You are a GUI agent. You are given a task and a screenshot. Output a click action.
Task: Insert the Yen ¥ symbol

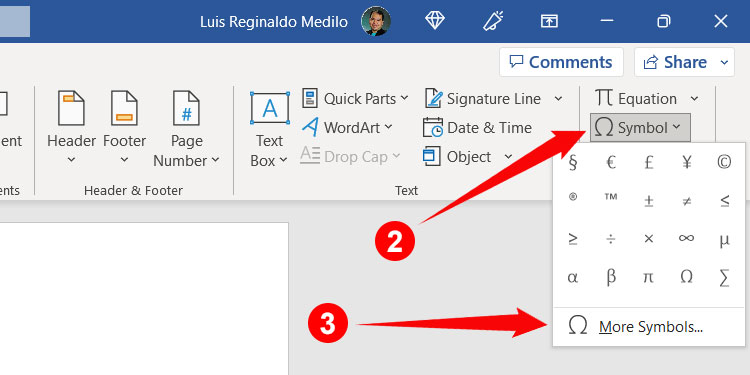686,163
